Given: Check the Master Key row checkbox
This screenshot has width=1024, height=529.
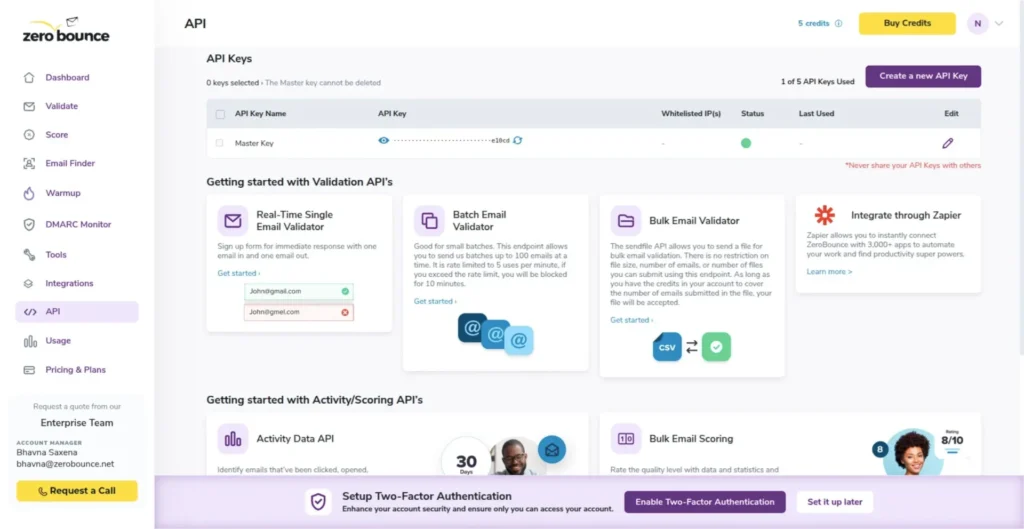Looking at the screenshot, I should [x=219, y=143].
